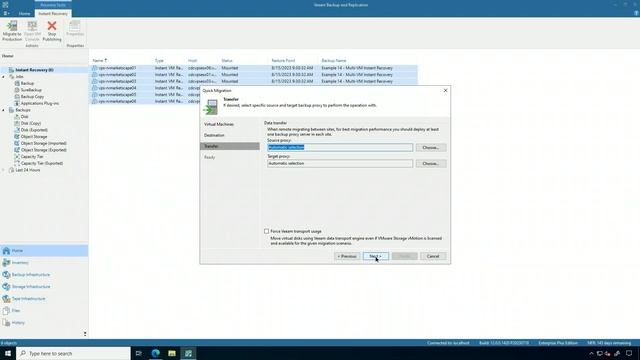Viewport: 640px width, 360px height.
Task: Switch to the Home ribbon tab
Action: click(24, 13)
